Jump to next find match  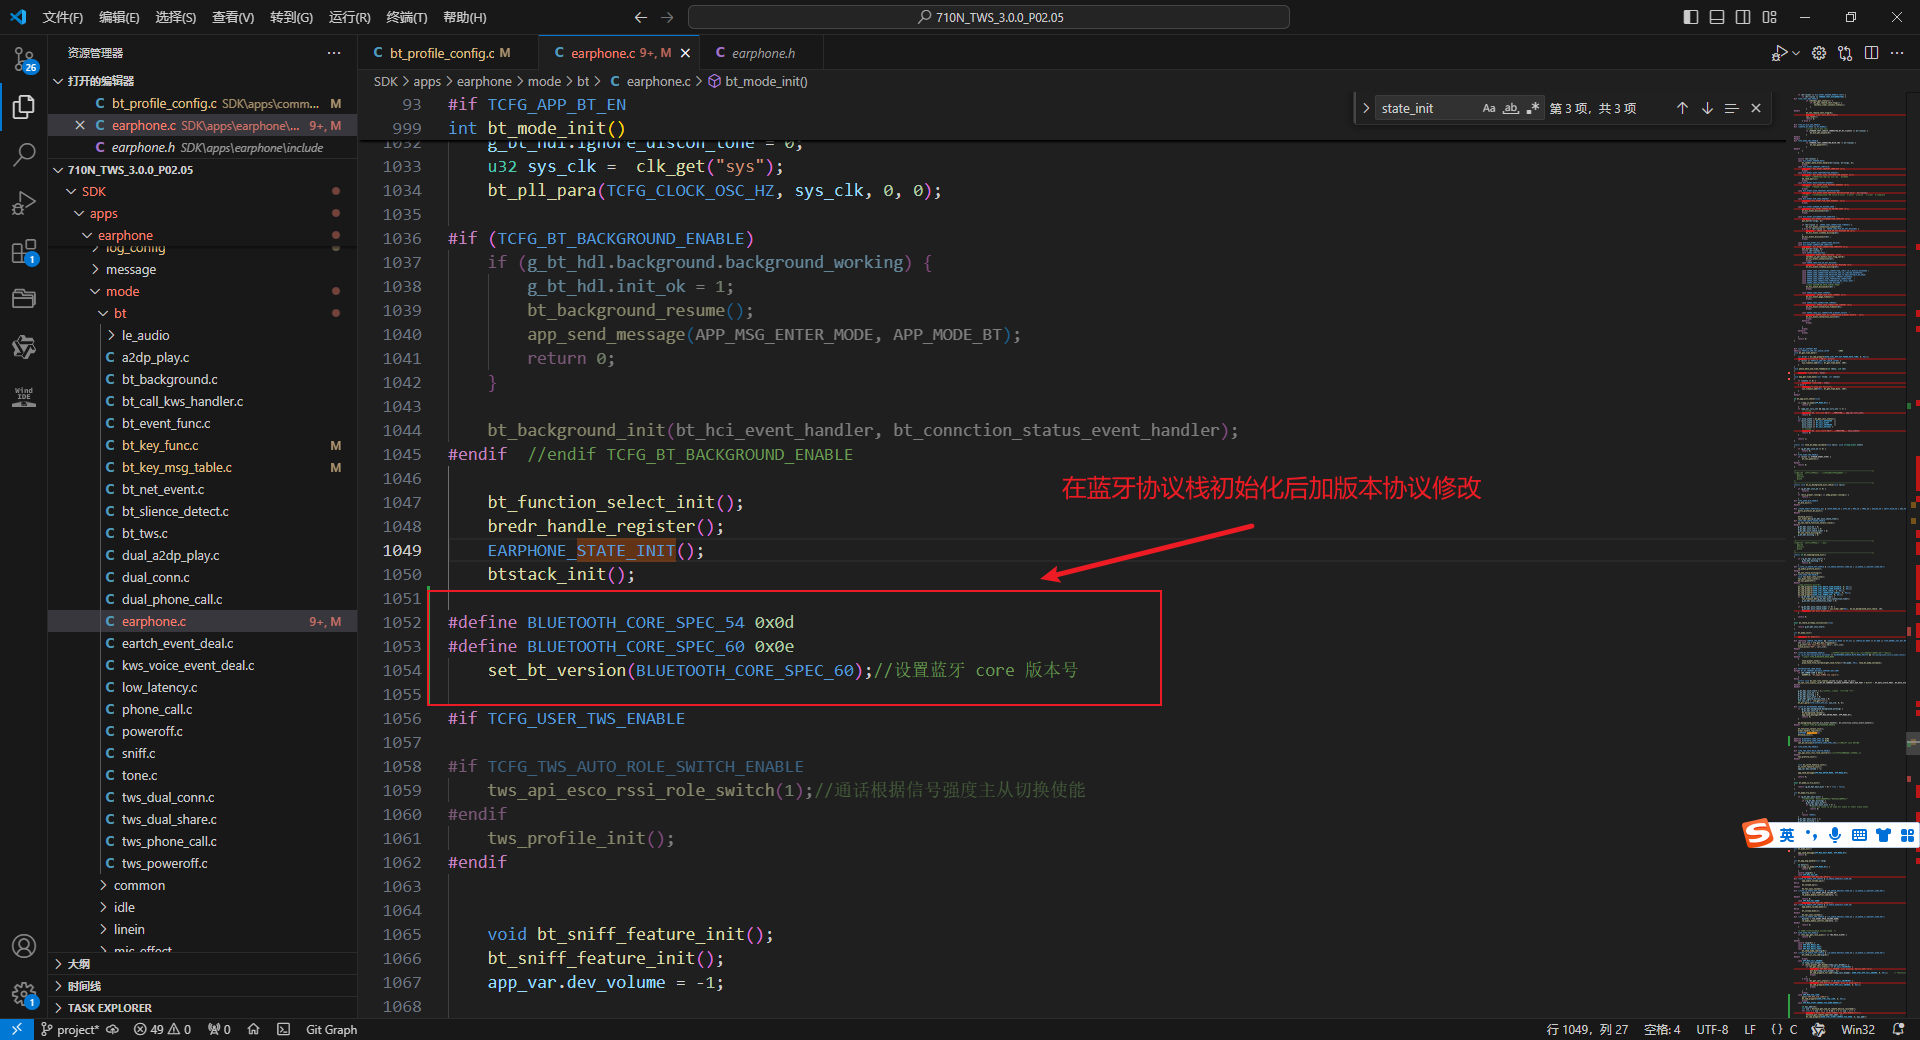(x=1707, y=108)
